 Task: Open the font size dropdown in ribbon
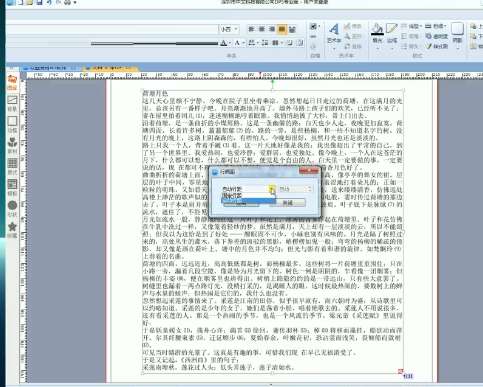[229, 29]
